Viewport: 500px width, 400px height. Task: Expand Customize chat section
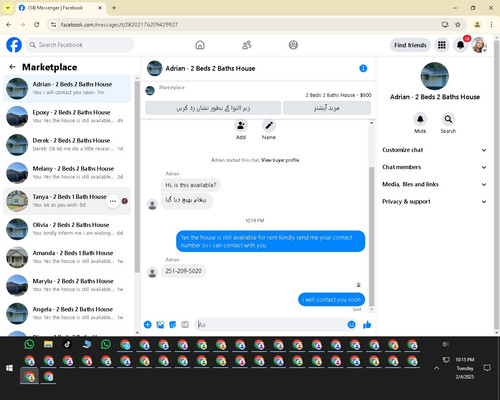point(434,150)
